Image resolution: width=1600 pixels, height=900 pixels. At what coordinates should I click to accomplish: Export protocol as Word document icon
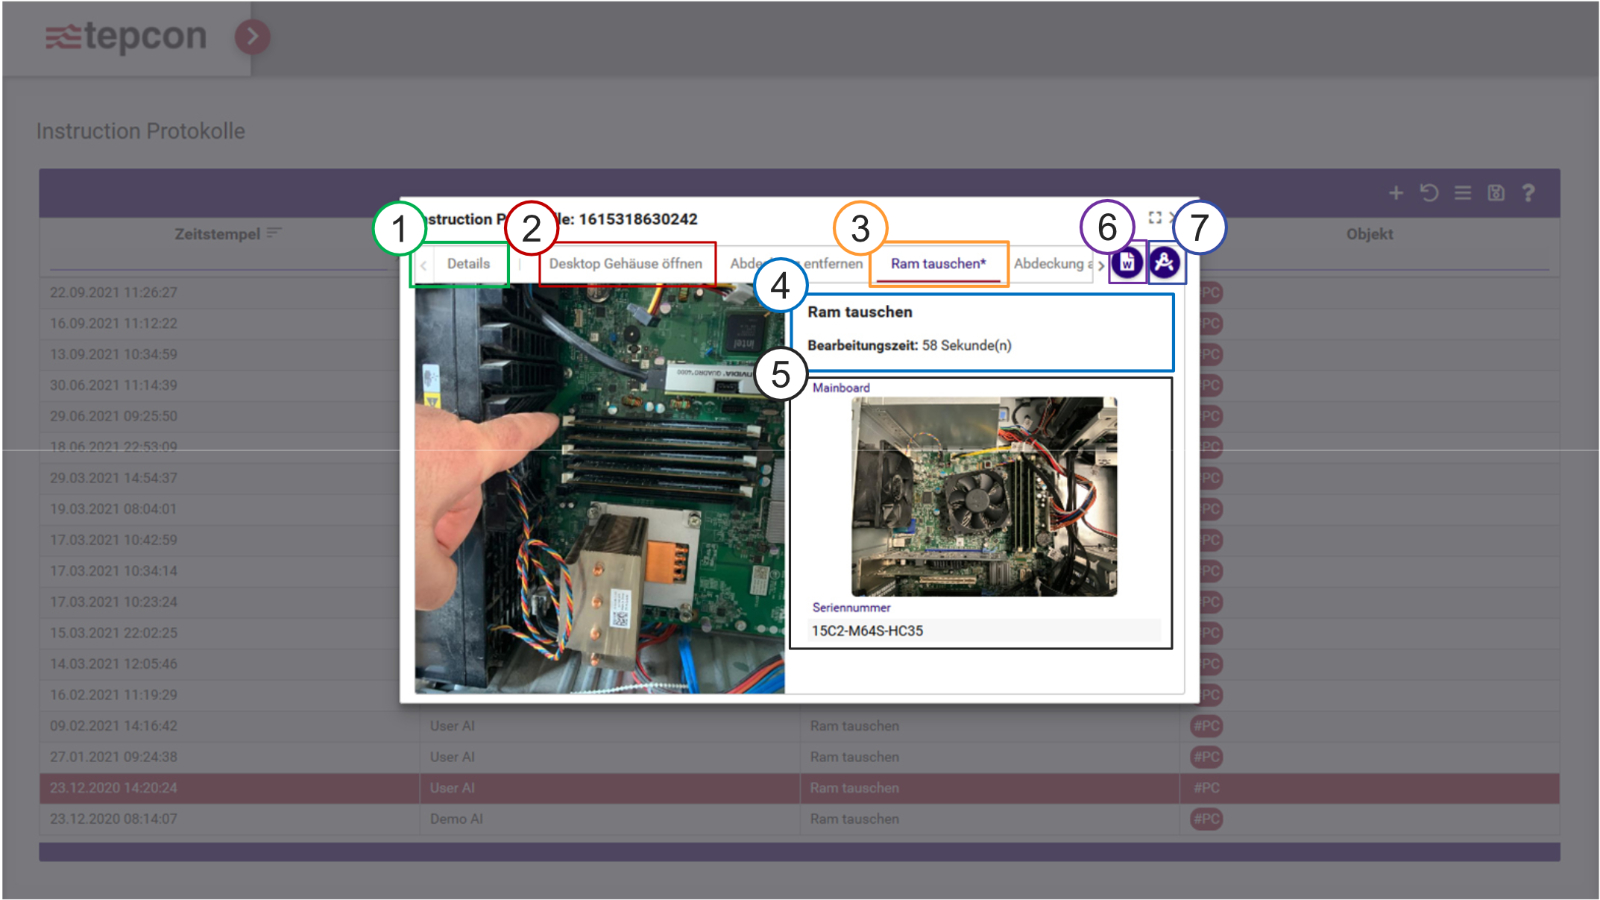tap(1127, 263)
